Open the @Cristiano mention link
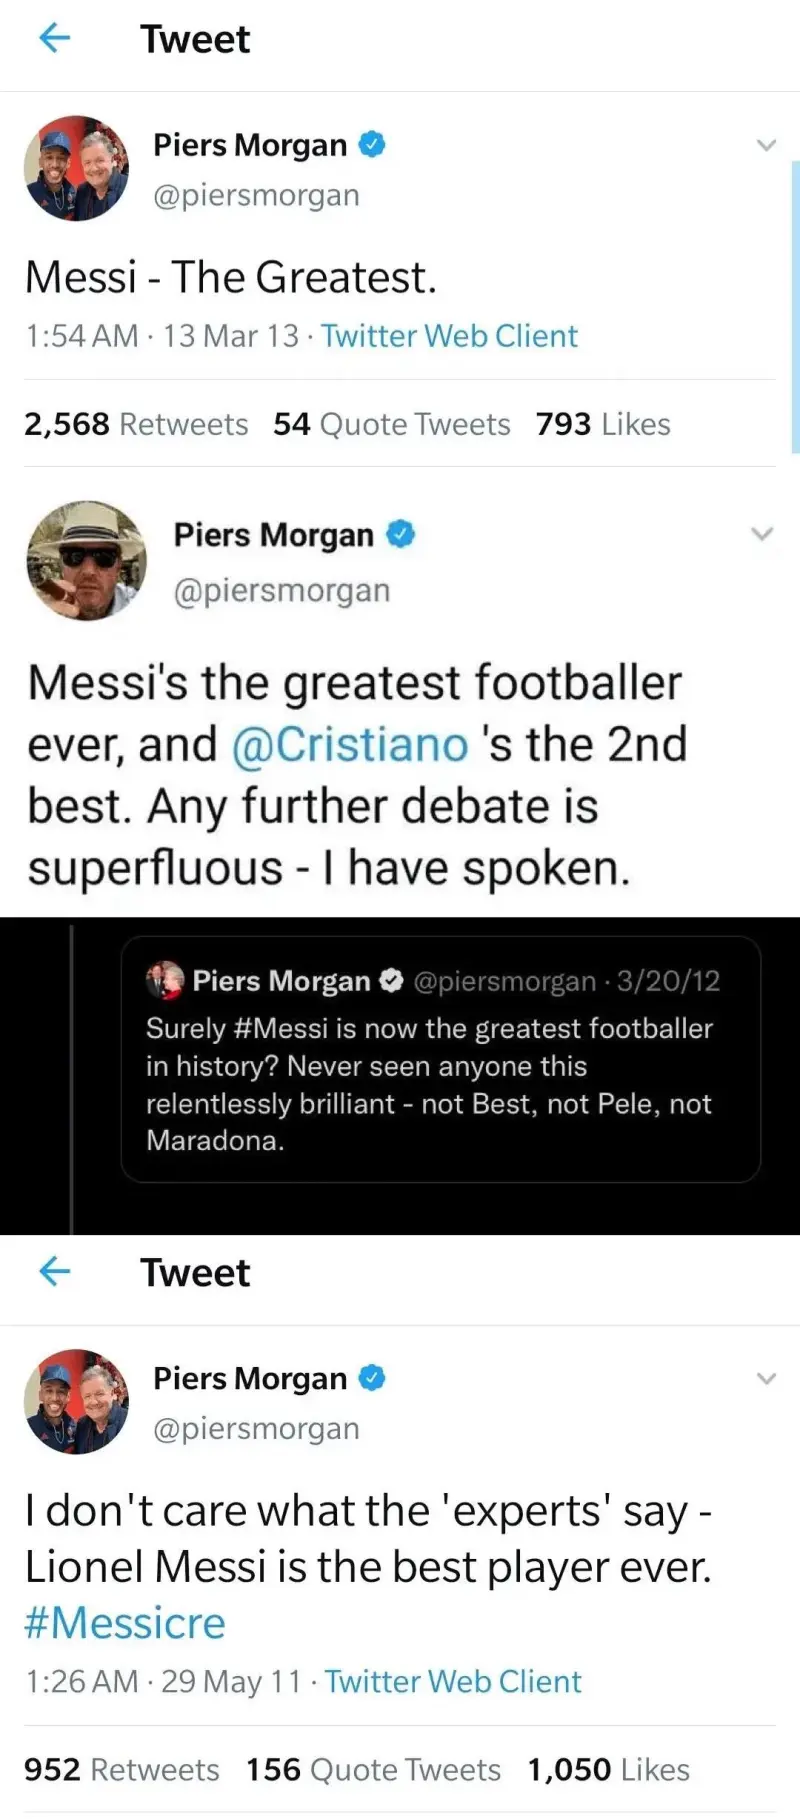This screenshot has height=1819, width=800. click(x=349, y=745)
